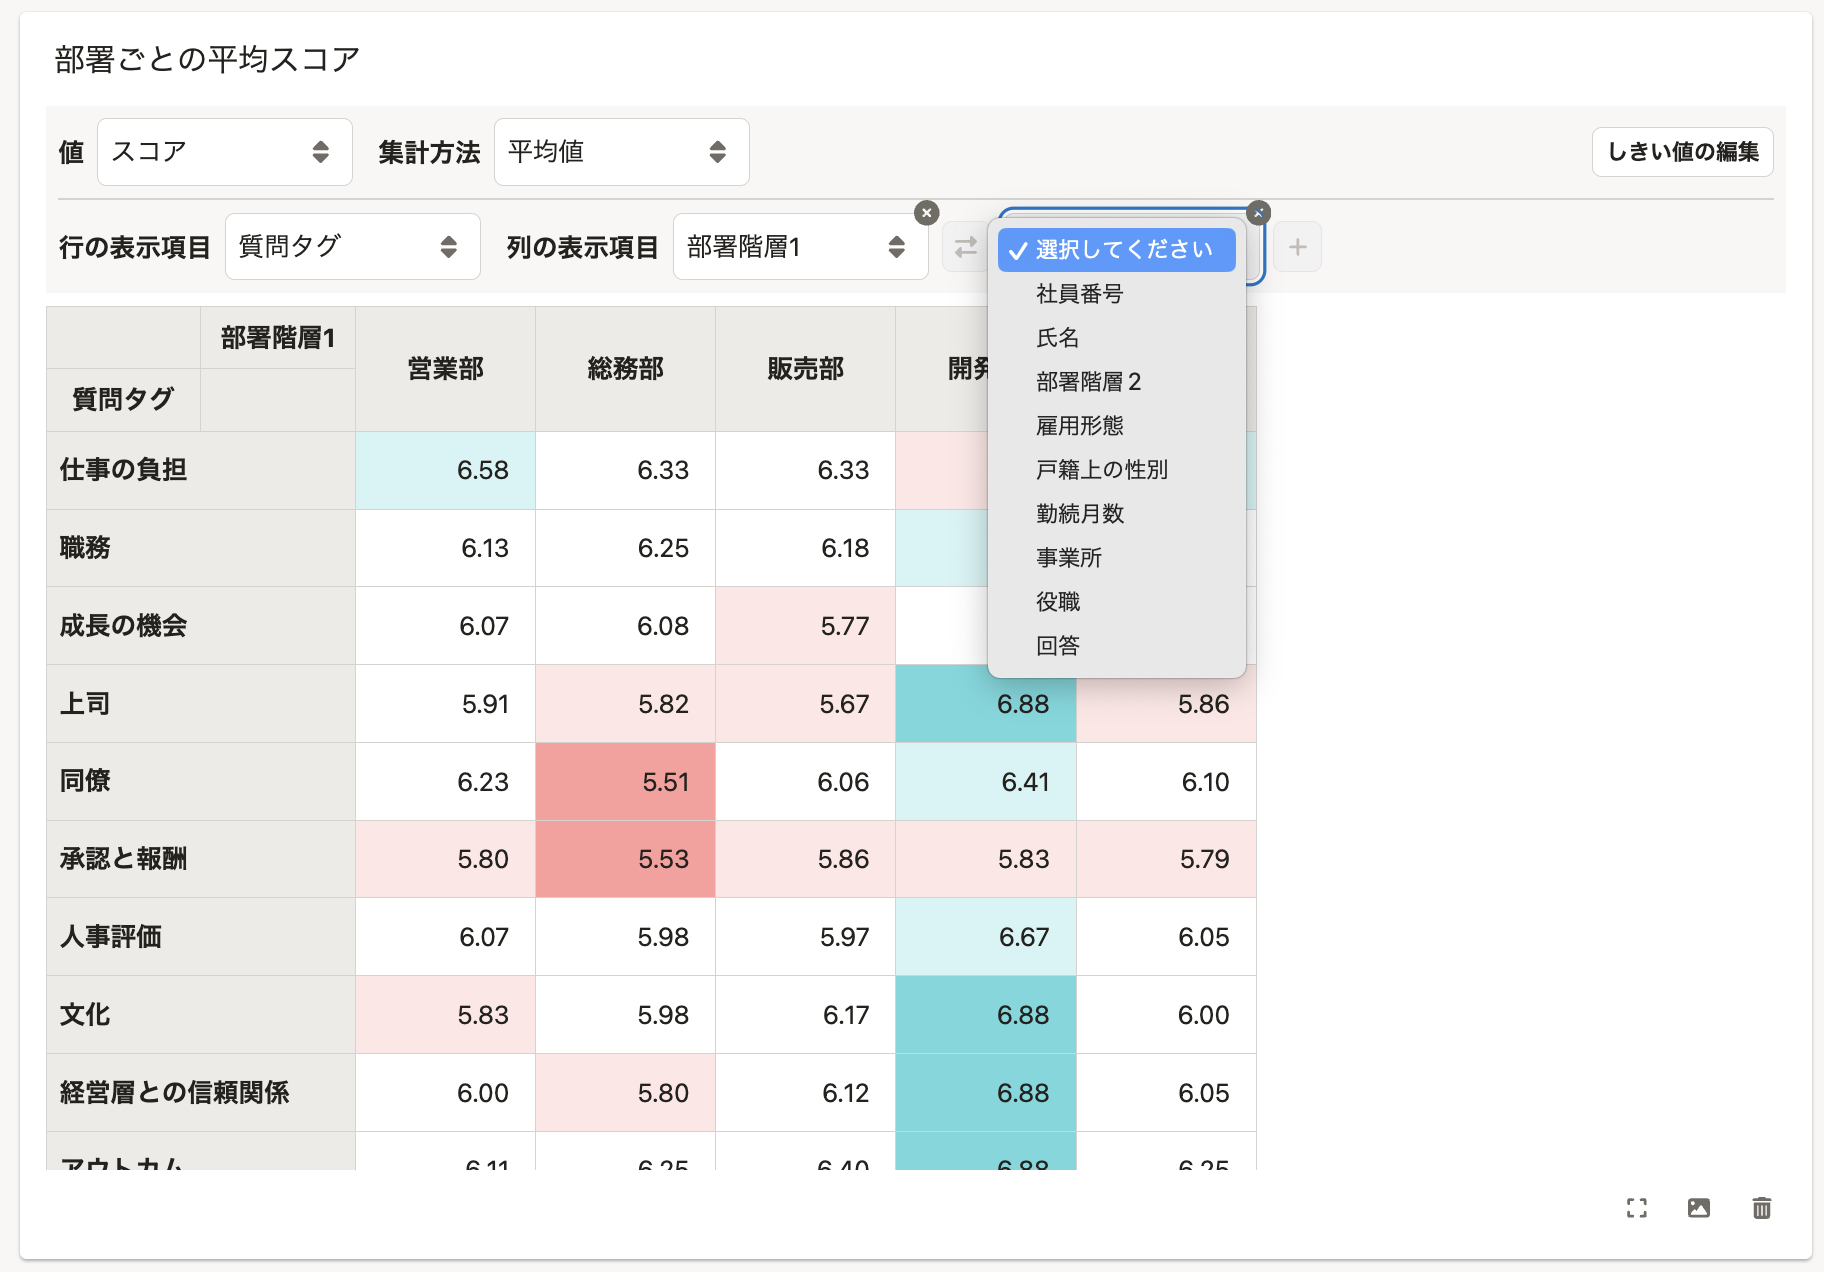This screenshot has height=1272, width=1824.
Task: Click the 承認と報酬 row header
Action: [201, 859]
